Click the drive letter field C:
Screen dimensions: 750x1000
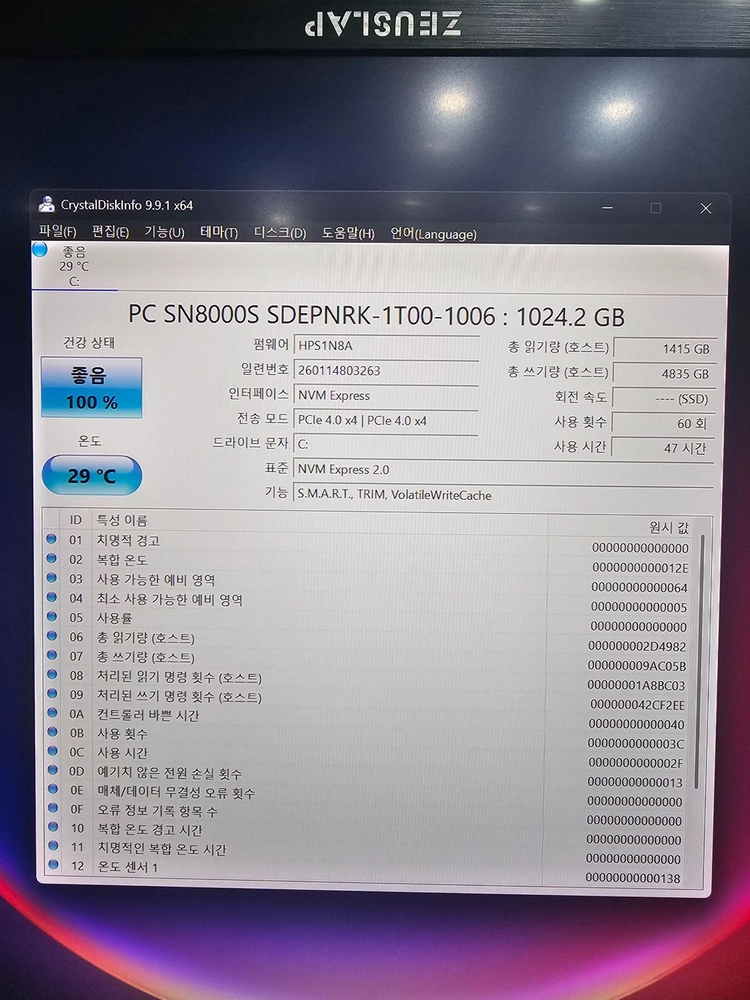tap(386, 445)
